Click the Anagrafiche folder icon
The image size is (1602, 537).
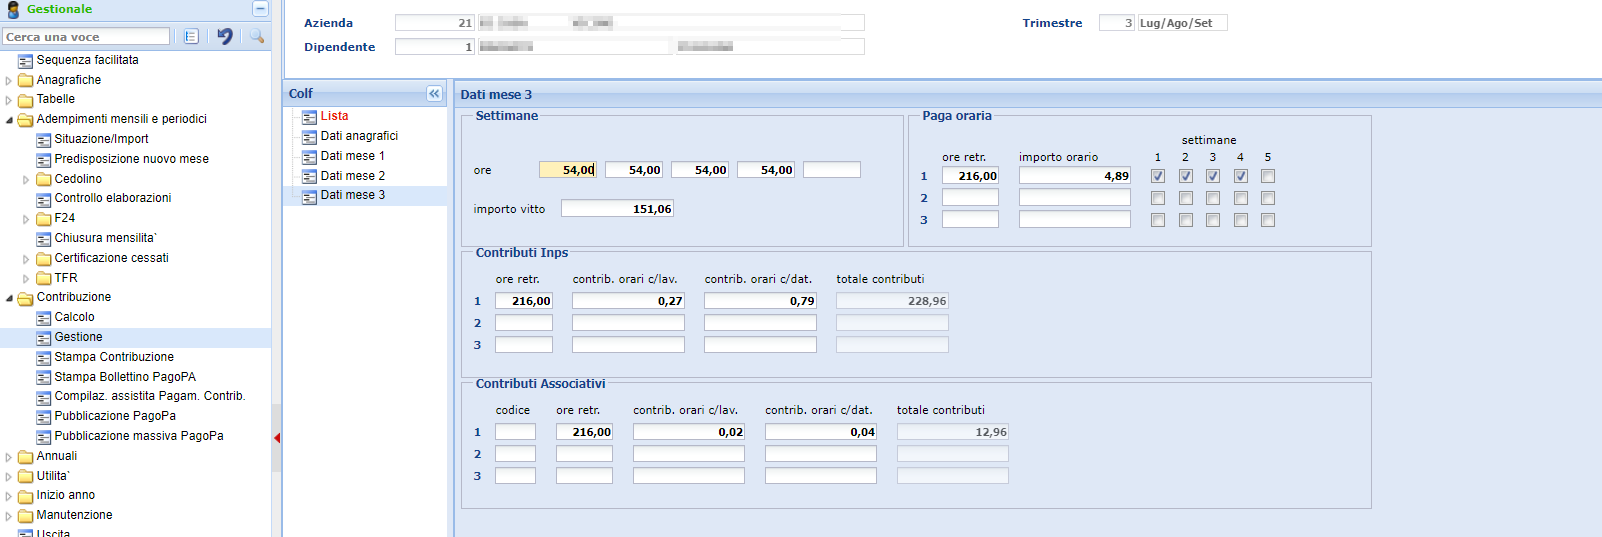tap(26, 81)
